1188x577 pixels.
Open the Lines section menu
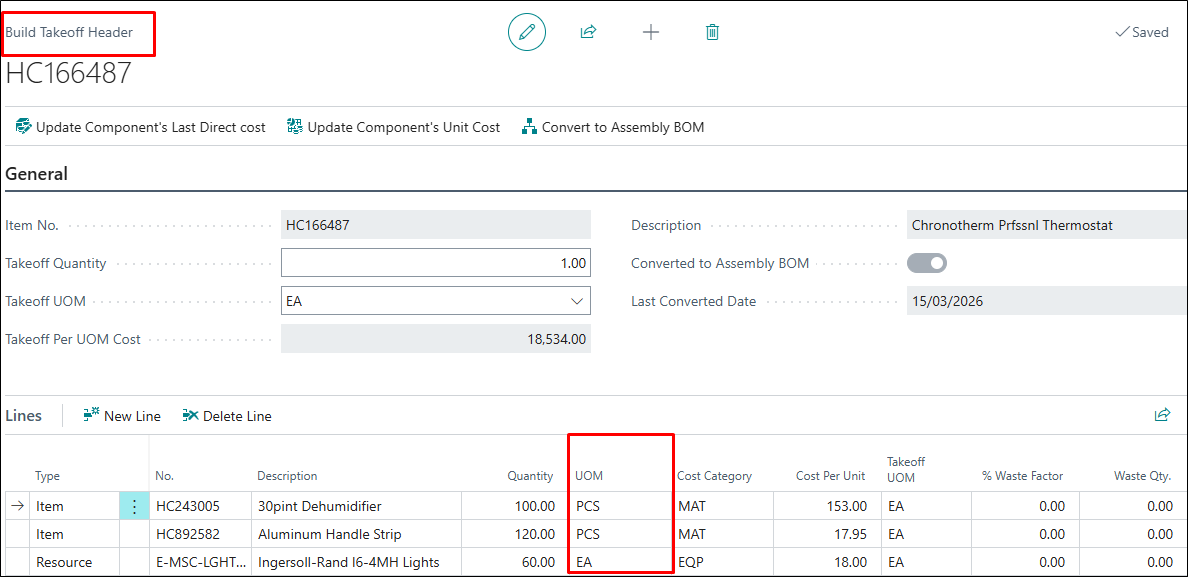click(24, 416)
